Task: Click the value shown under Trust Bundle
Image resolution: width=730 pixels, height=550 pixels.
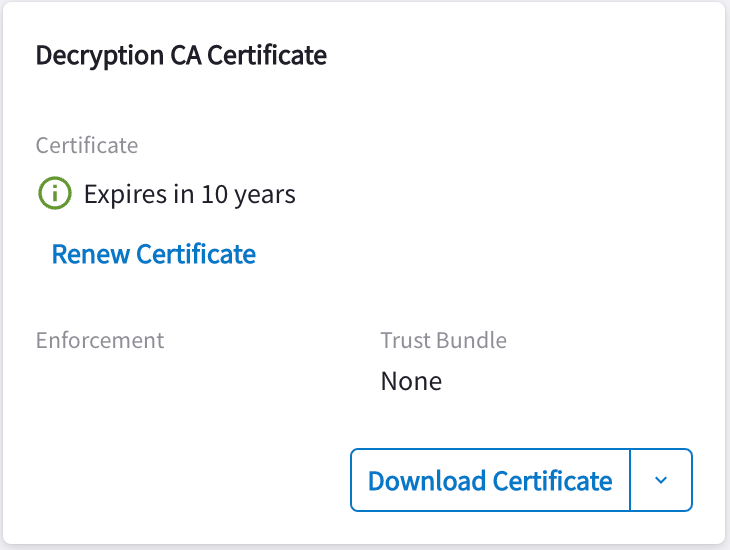Action: 411,381
